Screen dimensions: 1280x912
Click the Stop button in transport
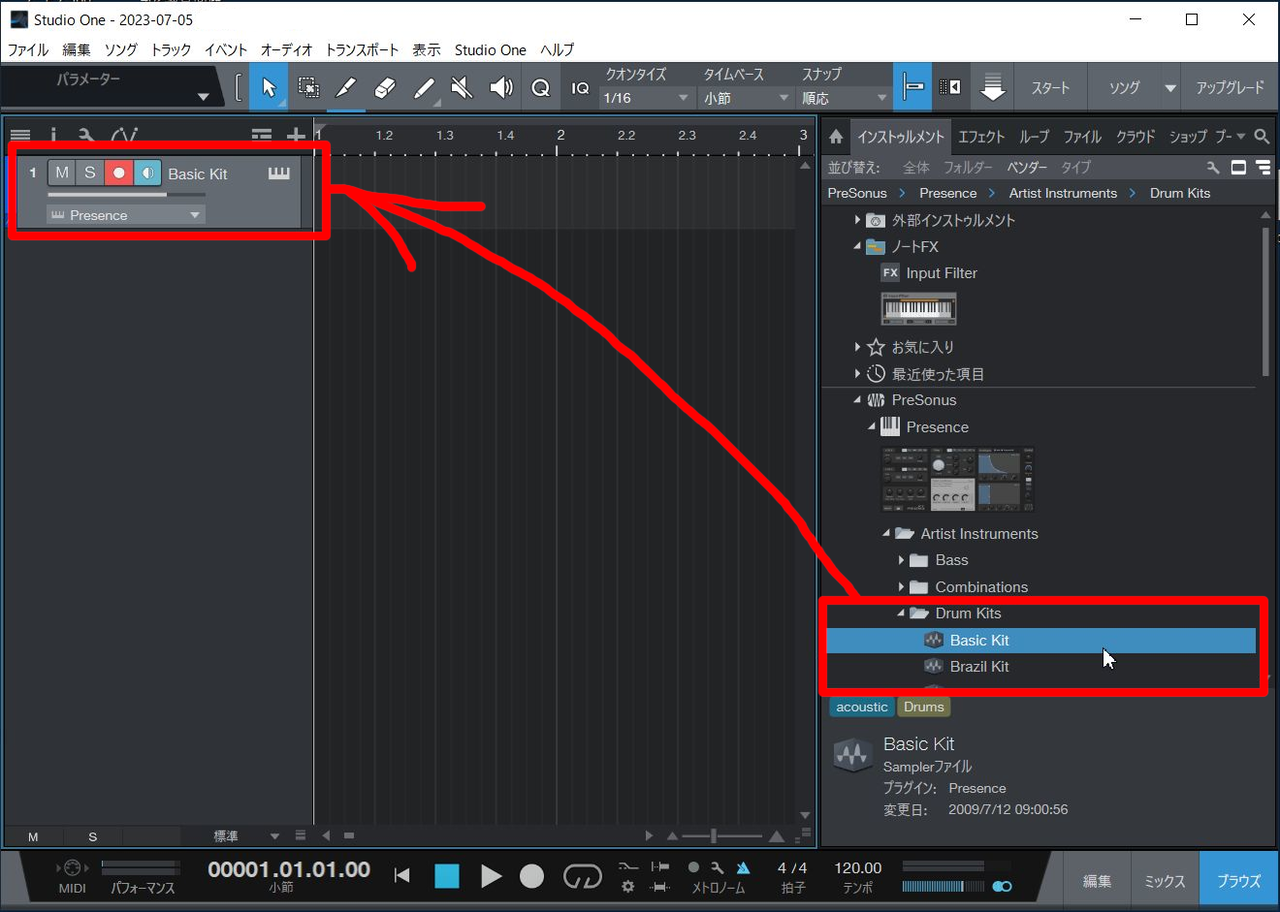click(x=446, y=876)
